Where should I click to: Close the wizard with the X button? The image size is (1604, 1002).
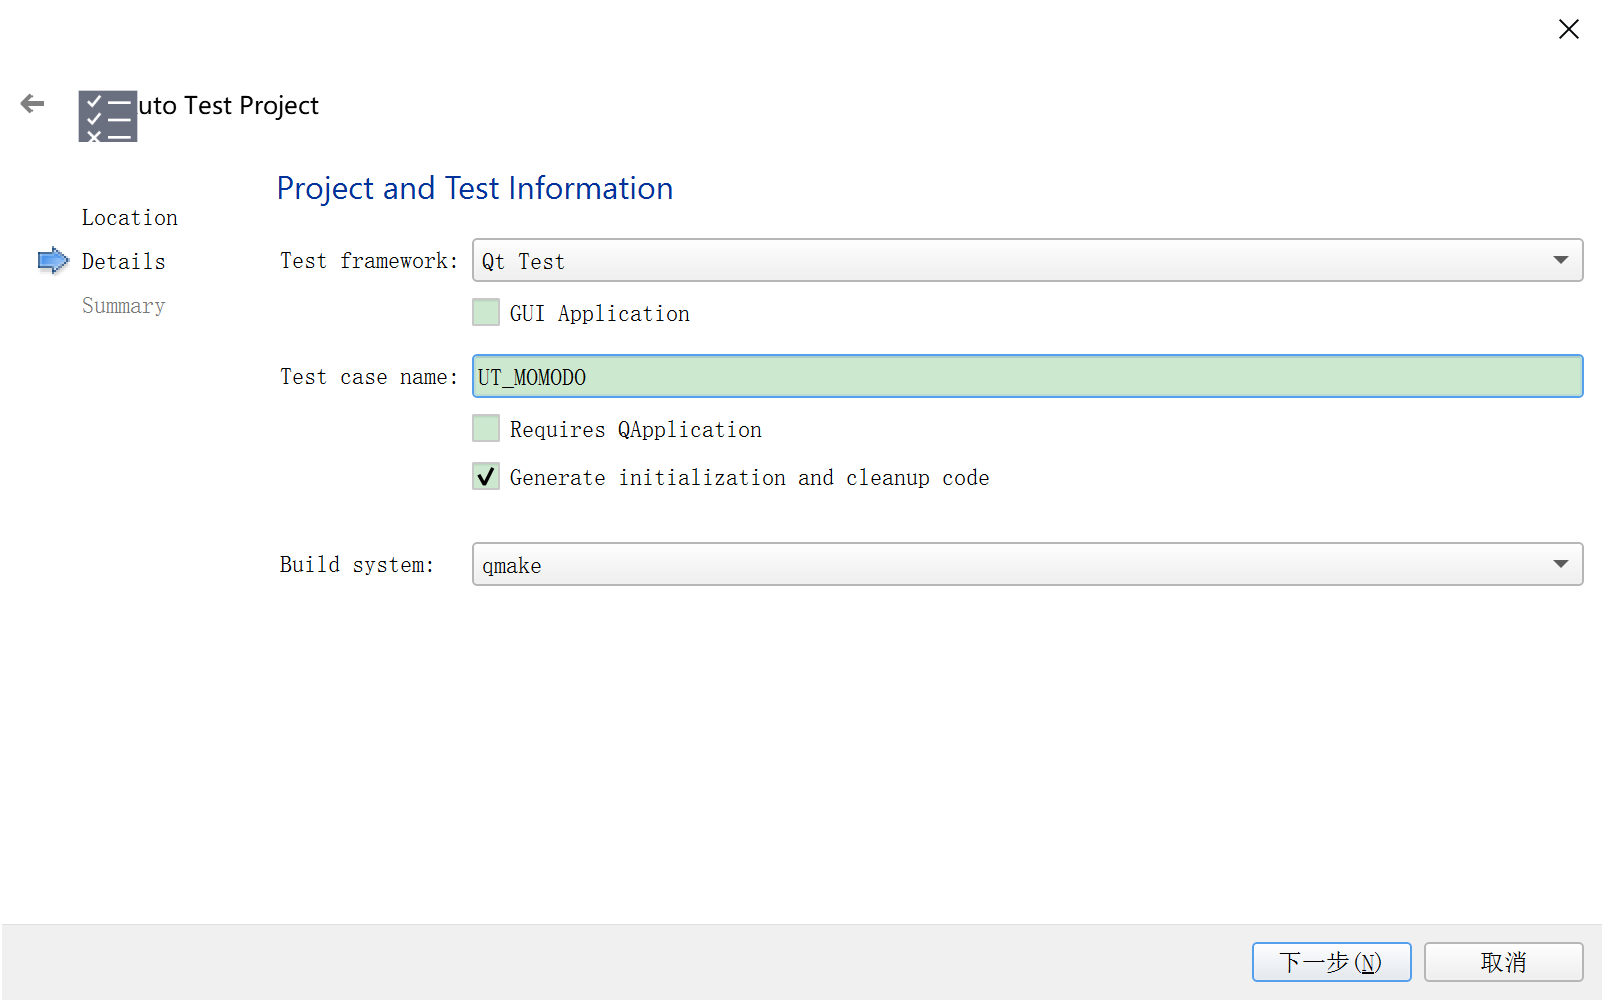1568,30
